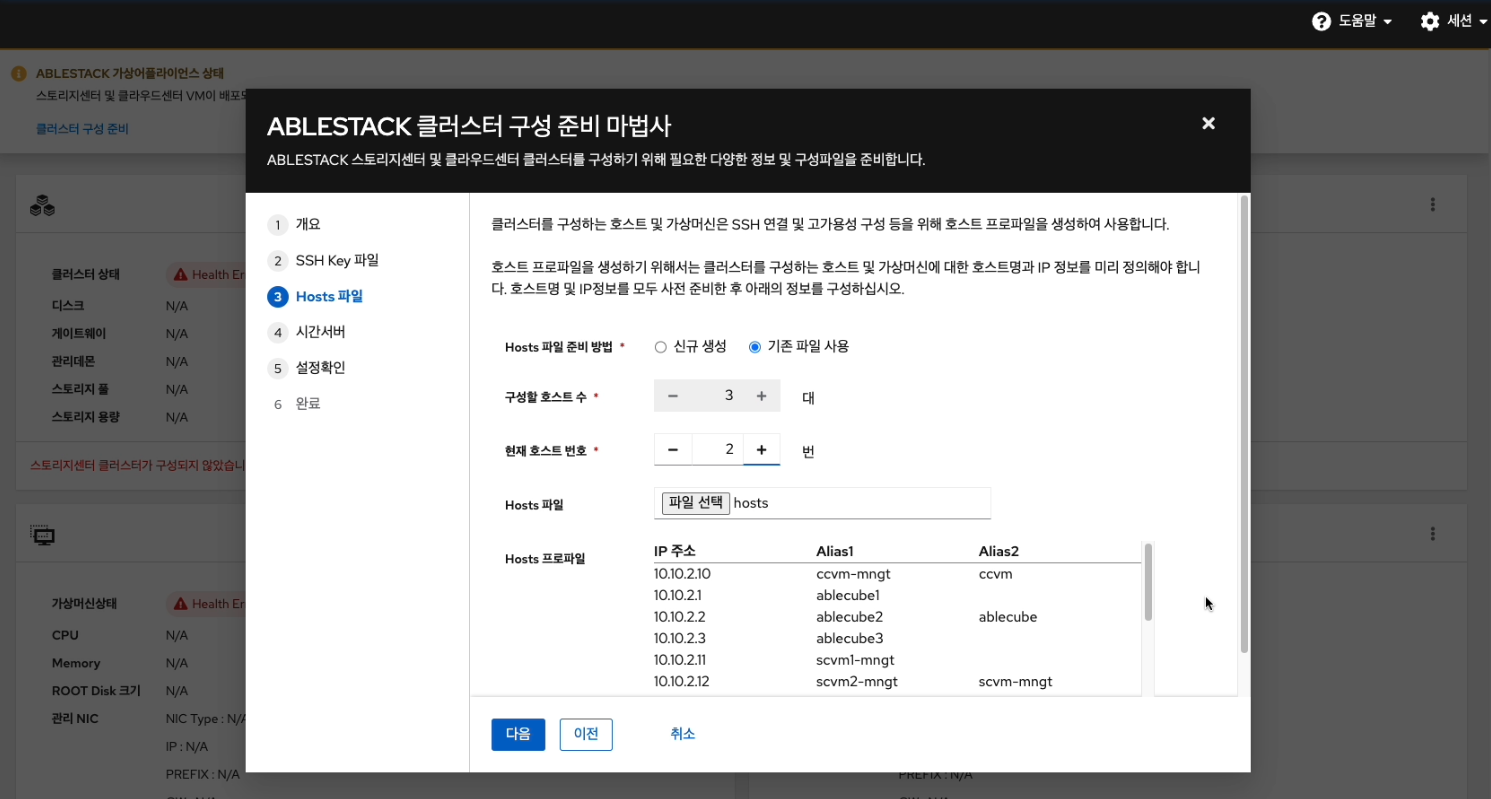Select the scvm1-mngt alias cell

(x=855, y=660)
